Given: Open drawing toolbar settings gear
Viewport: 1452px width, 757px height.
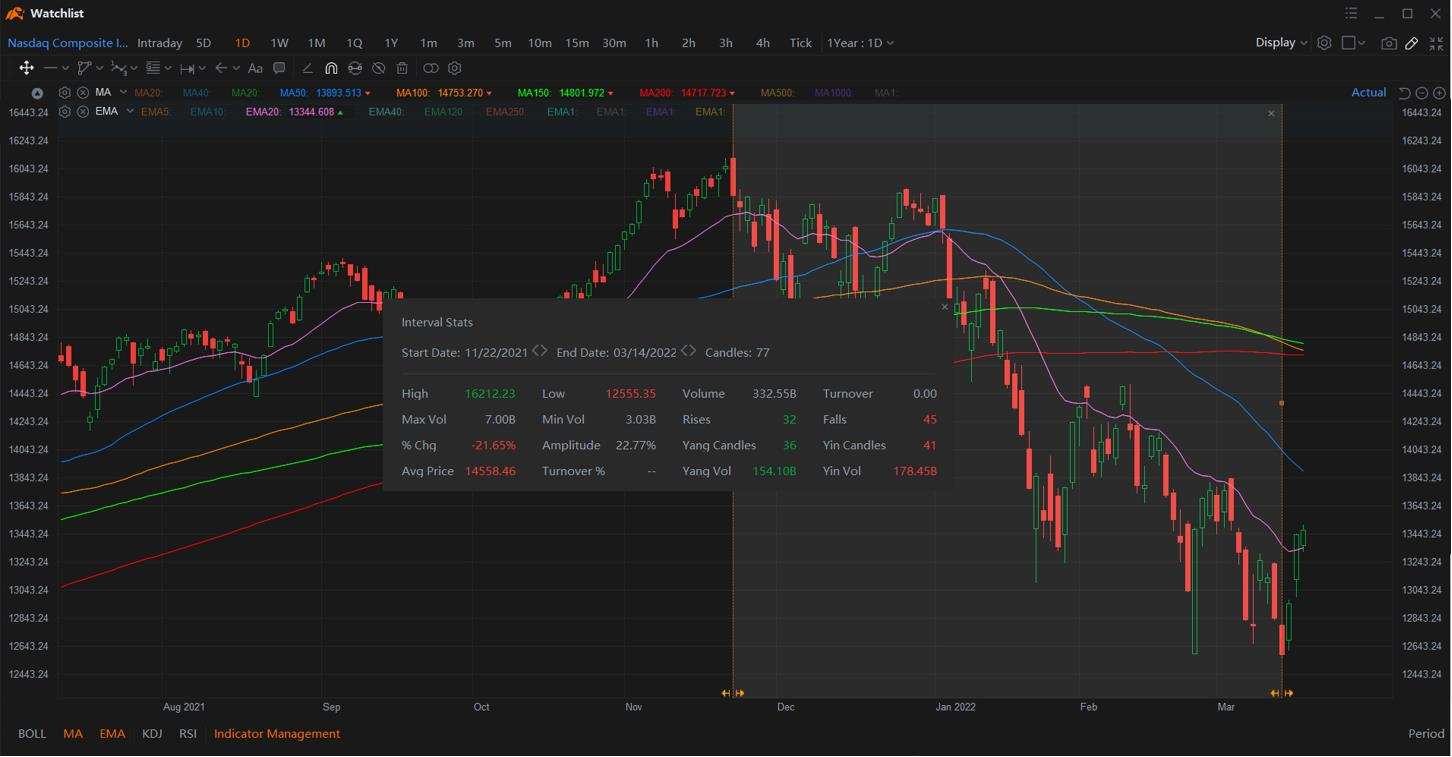Looking at the screenshot, I should point(455,68).
